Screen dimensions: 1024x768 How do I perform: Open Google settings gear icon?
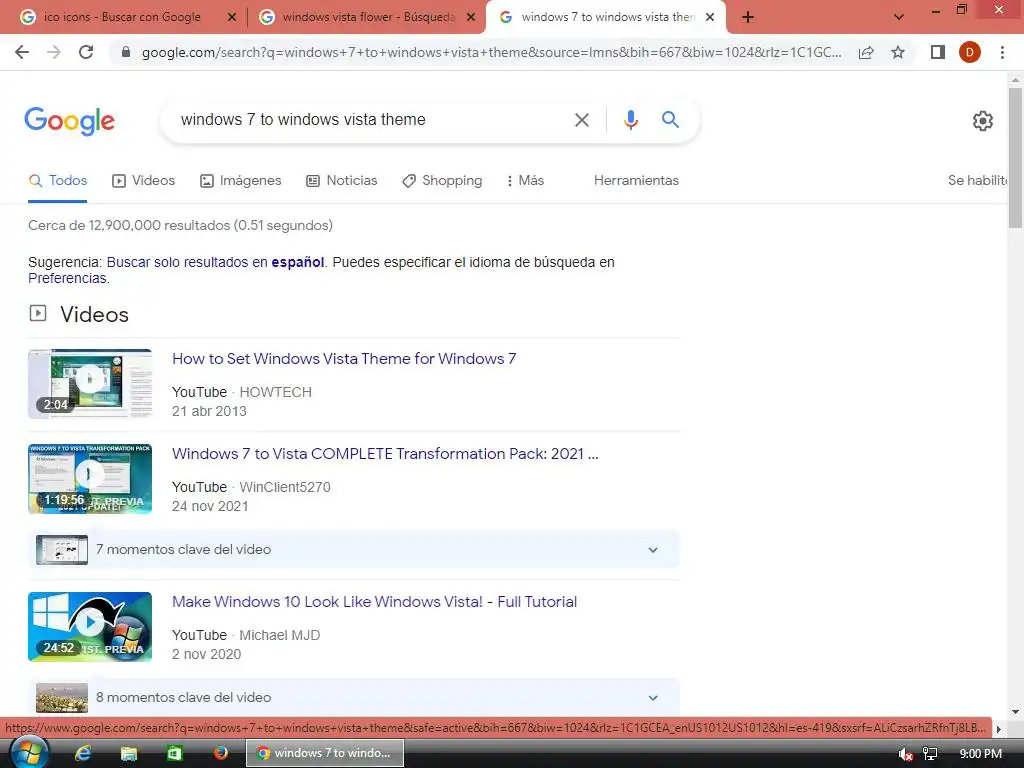pos(983,121)
